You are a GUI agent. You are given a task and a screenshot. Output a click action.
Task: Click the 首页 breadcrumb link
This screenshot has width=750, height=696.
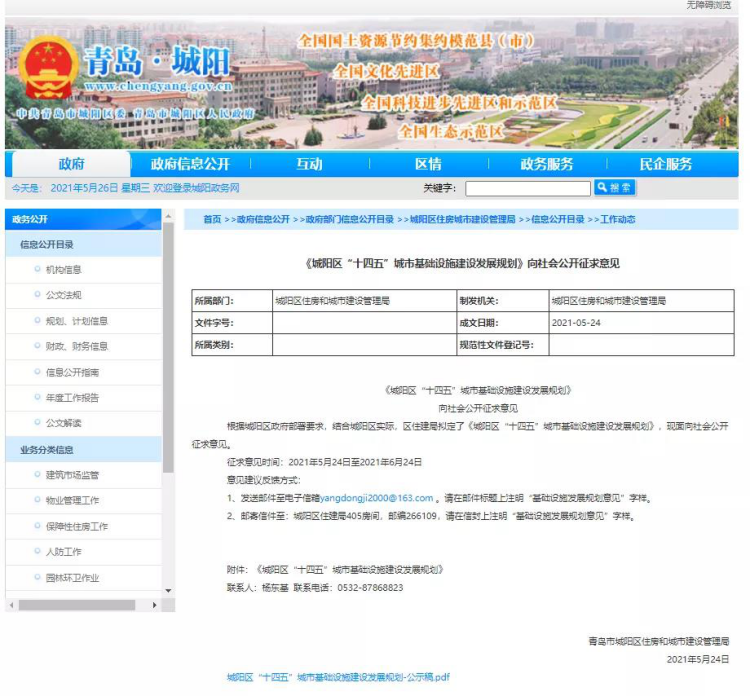(x=212, y=219)
